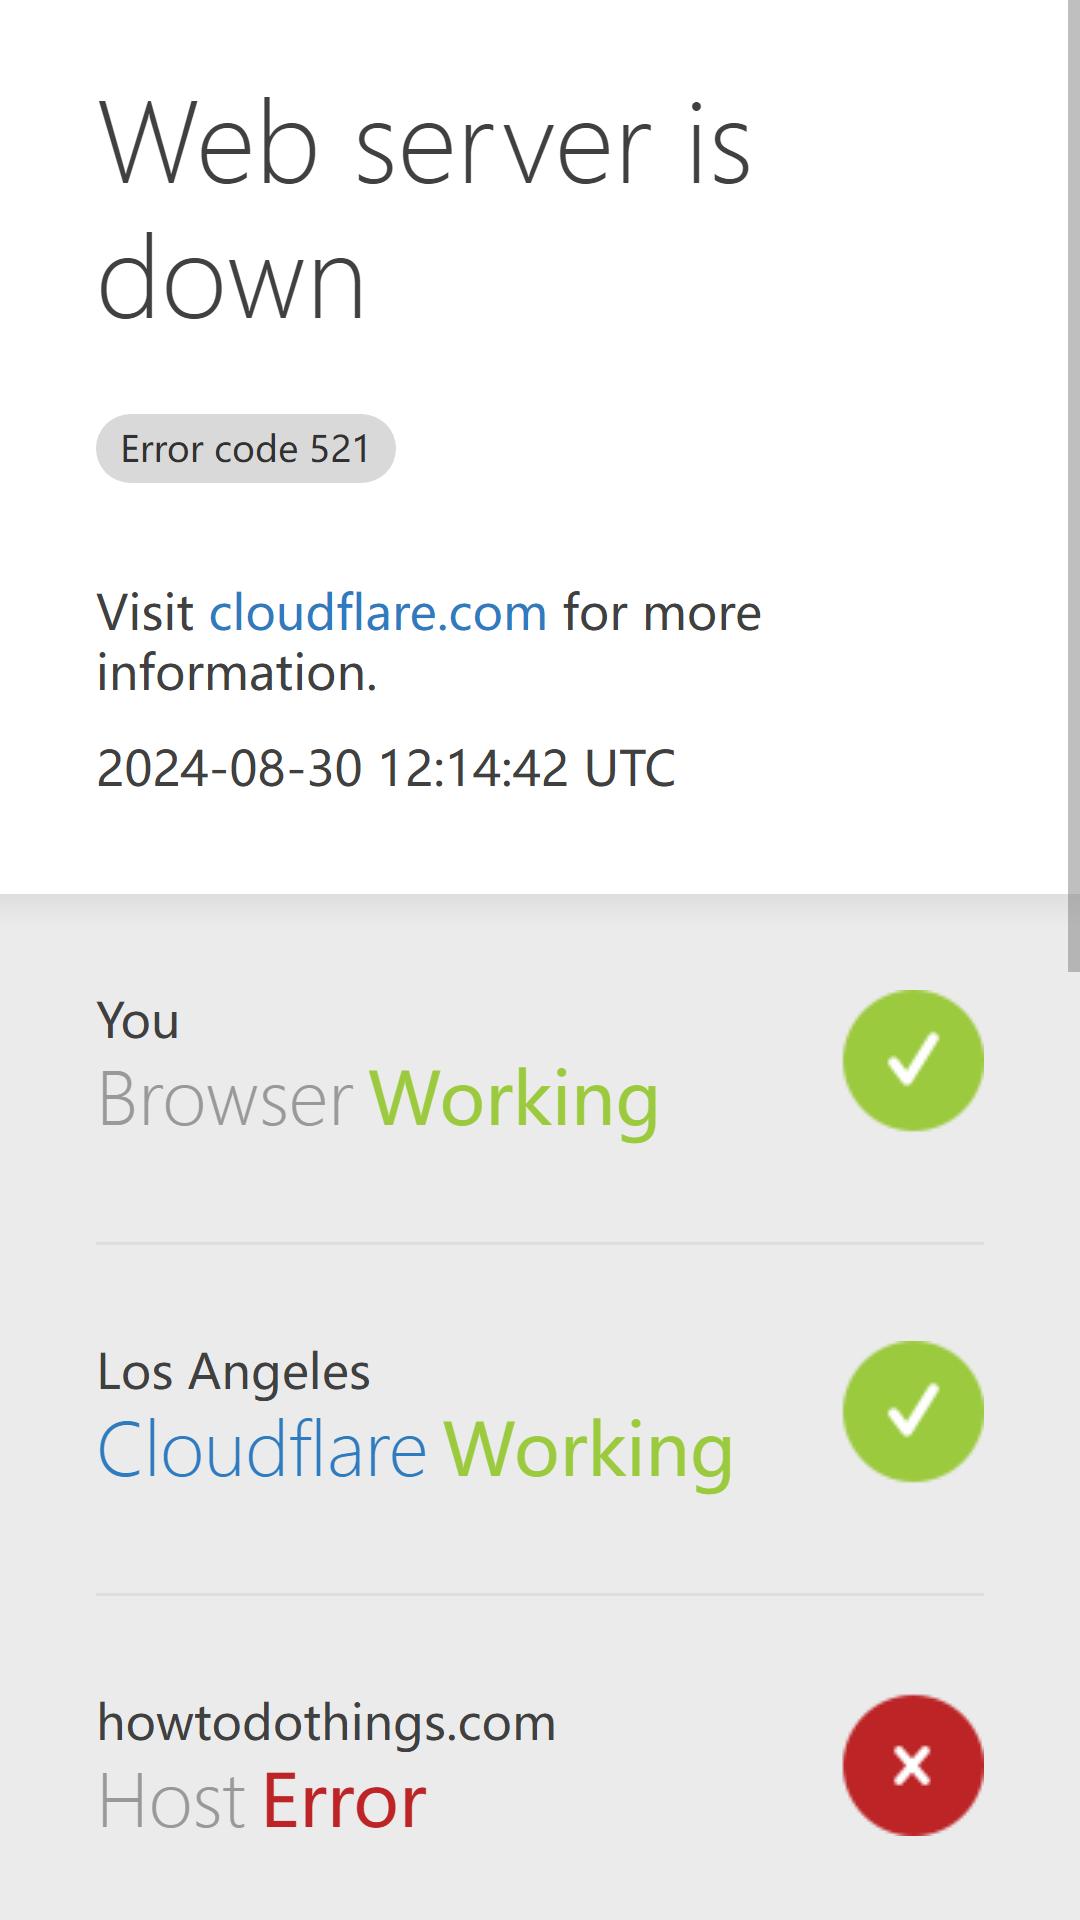Click the howtodothings.com host name
This screenshot has height=1920, width=1080.
(326, 1722)
